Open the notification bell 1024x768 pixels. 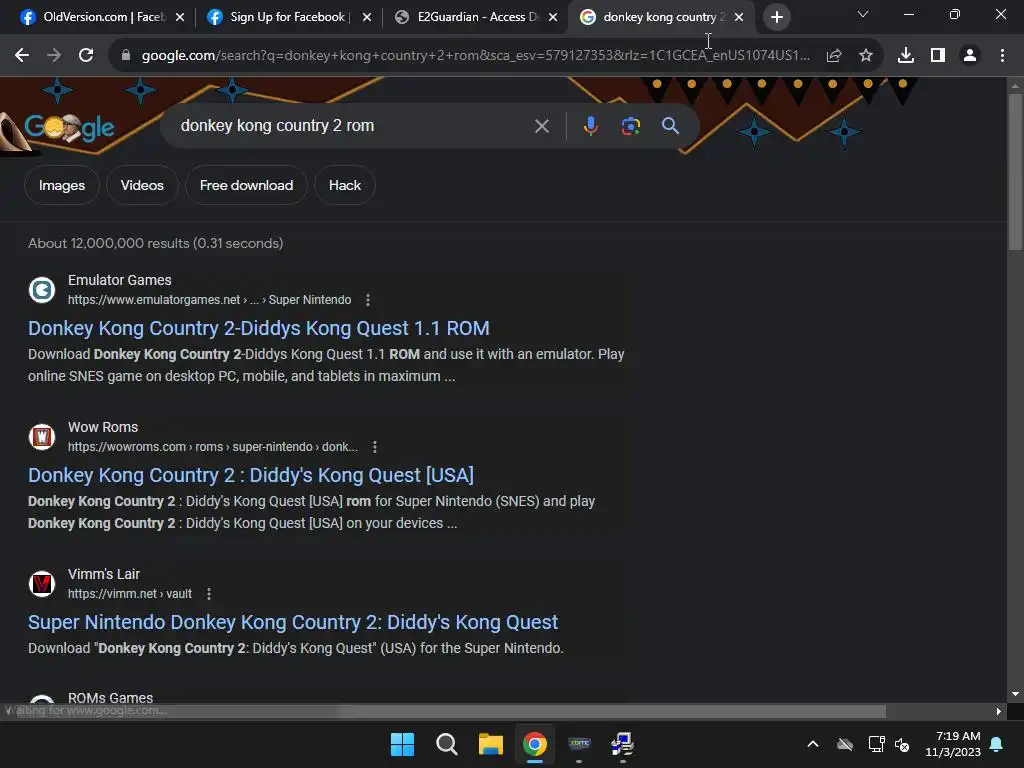pos(997,744)
